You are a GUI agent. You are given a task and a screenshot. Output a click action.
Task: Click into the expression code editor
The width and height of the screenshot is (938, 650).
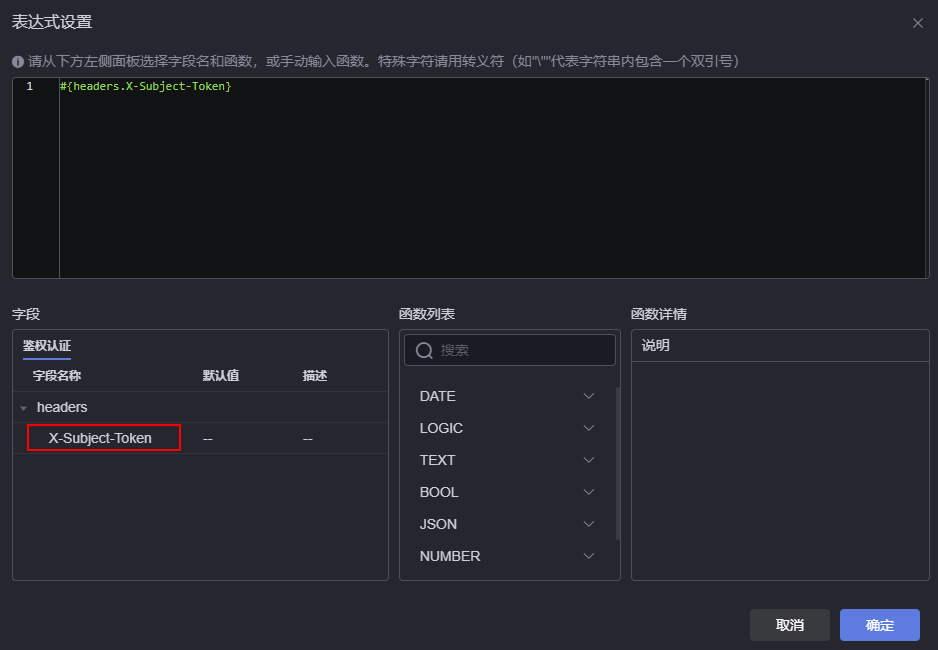pyautogui.click(x=492, y=178)
